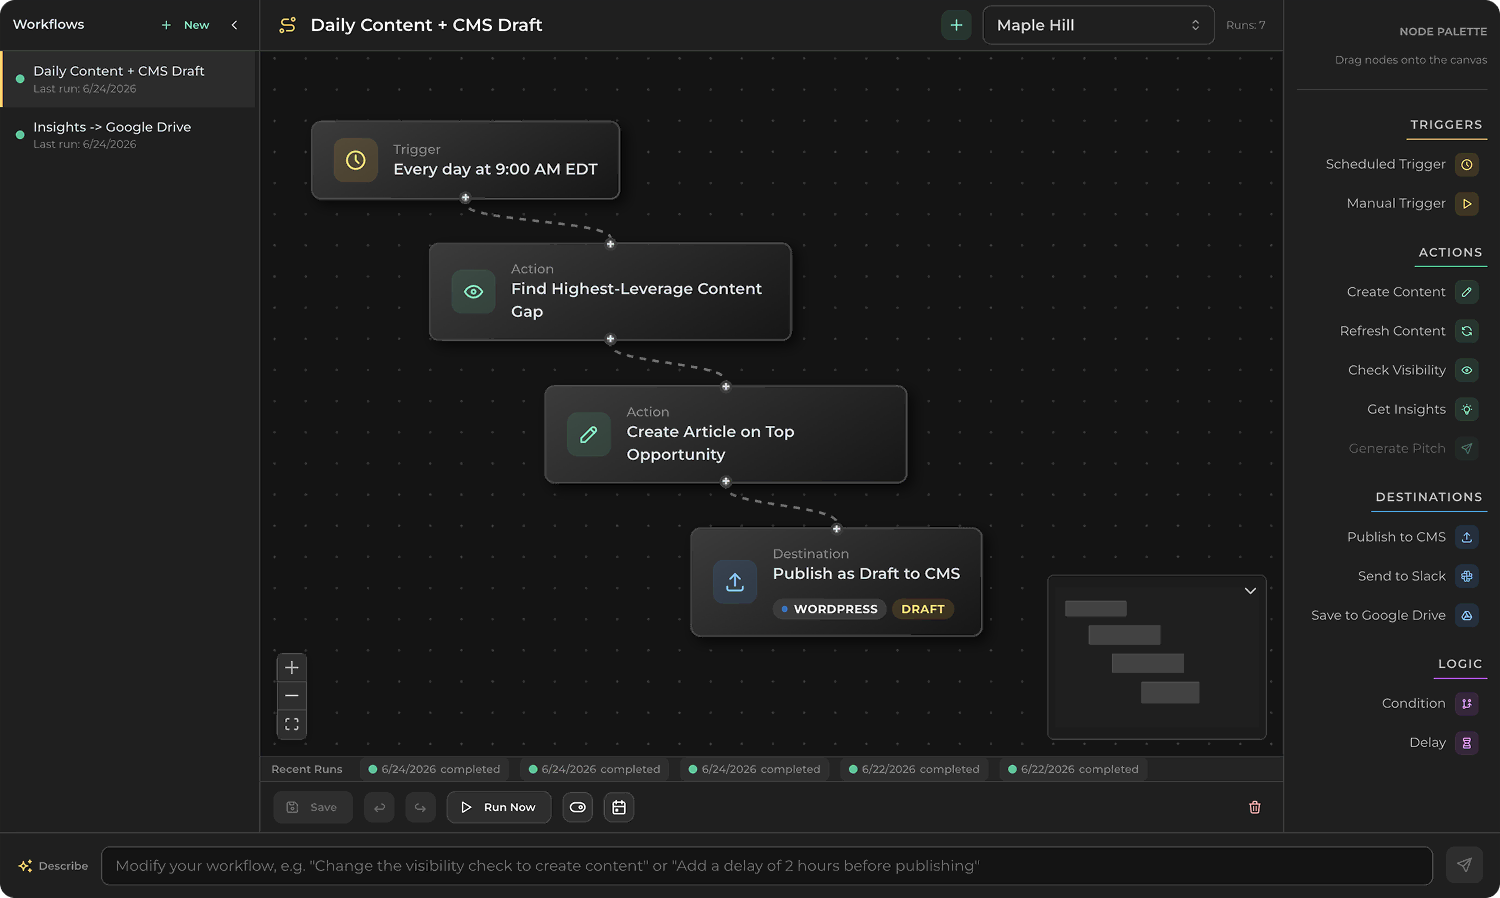1500x898 pixels.
Task: Click the Runs: 7 counter
Action: tap(1246, 25)
